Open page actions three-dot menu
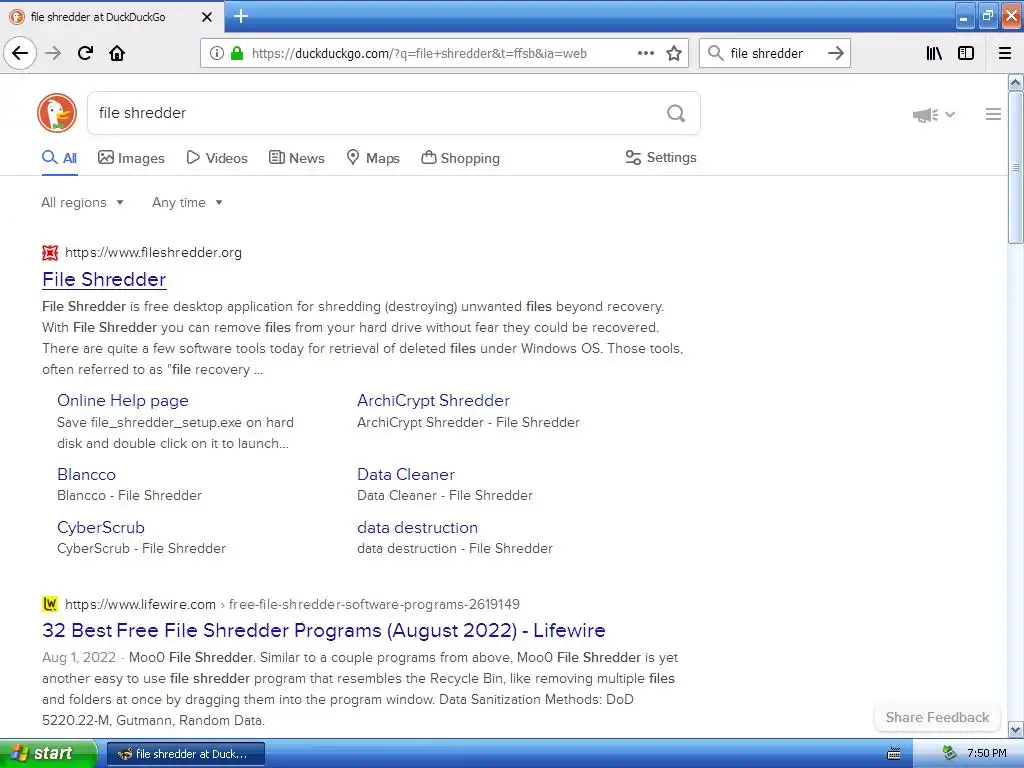The width and height of the screenshot is (1024, 768). pos(645,53)
